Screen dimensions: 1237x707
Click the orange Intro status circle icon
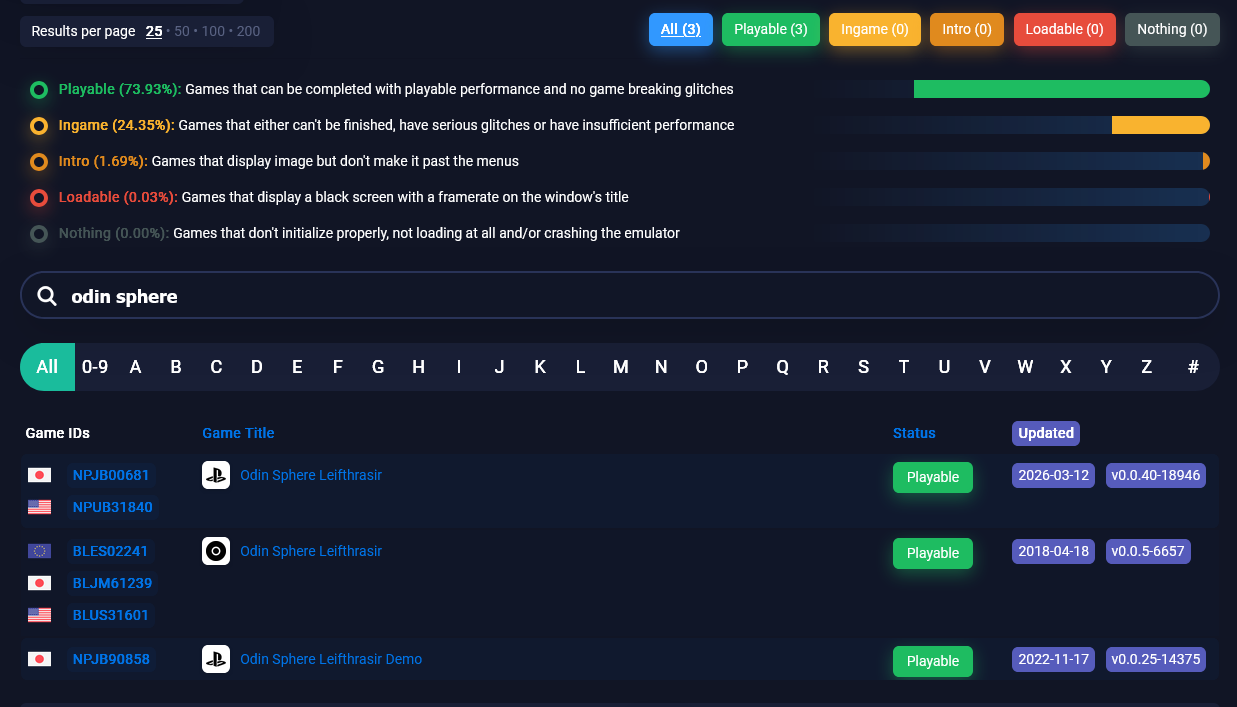pos(39,162)
